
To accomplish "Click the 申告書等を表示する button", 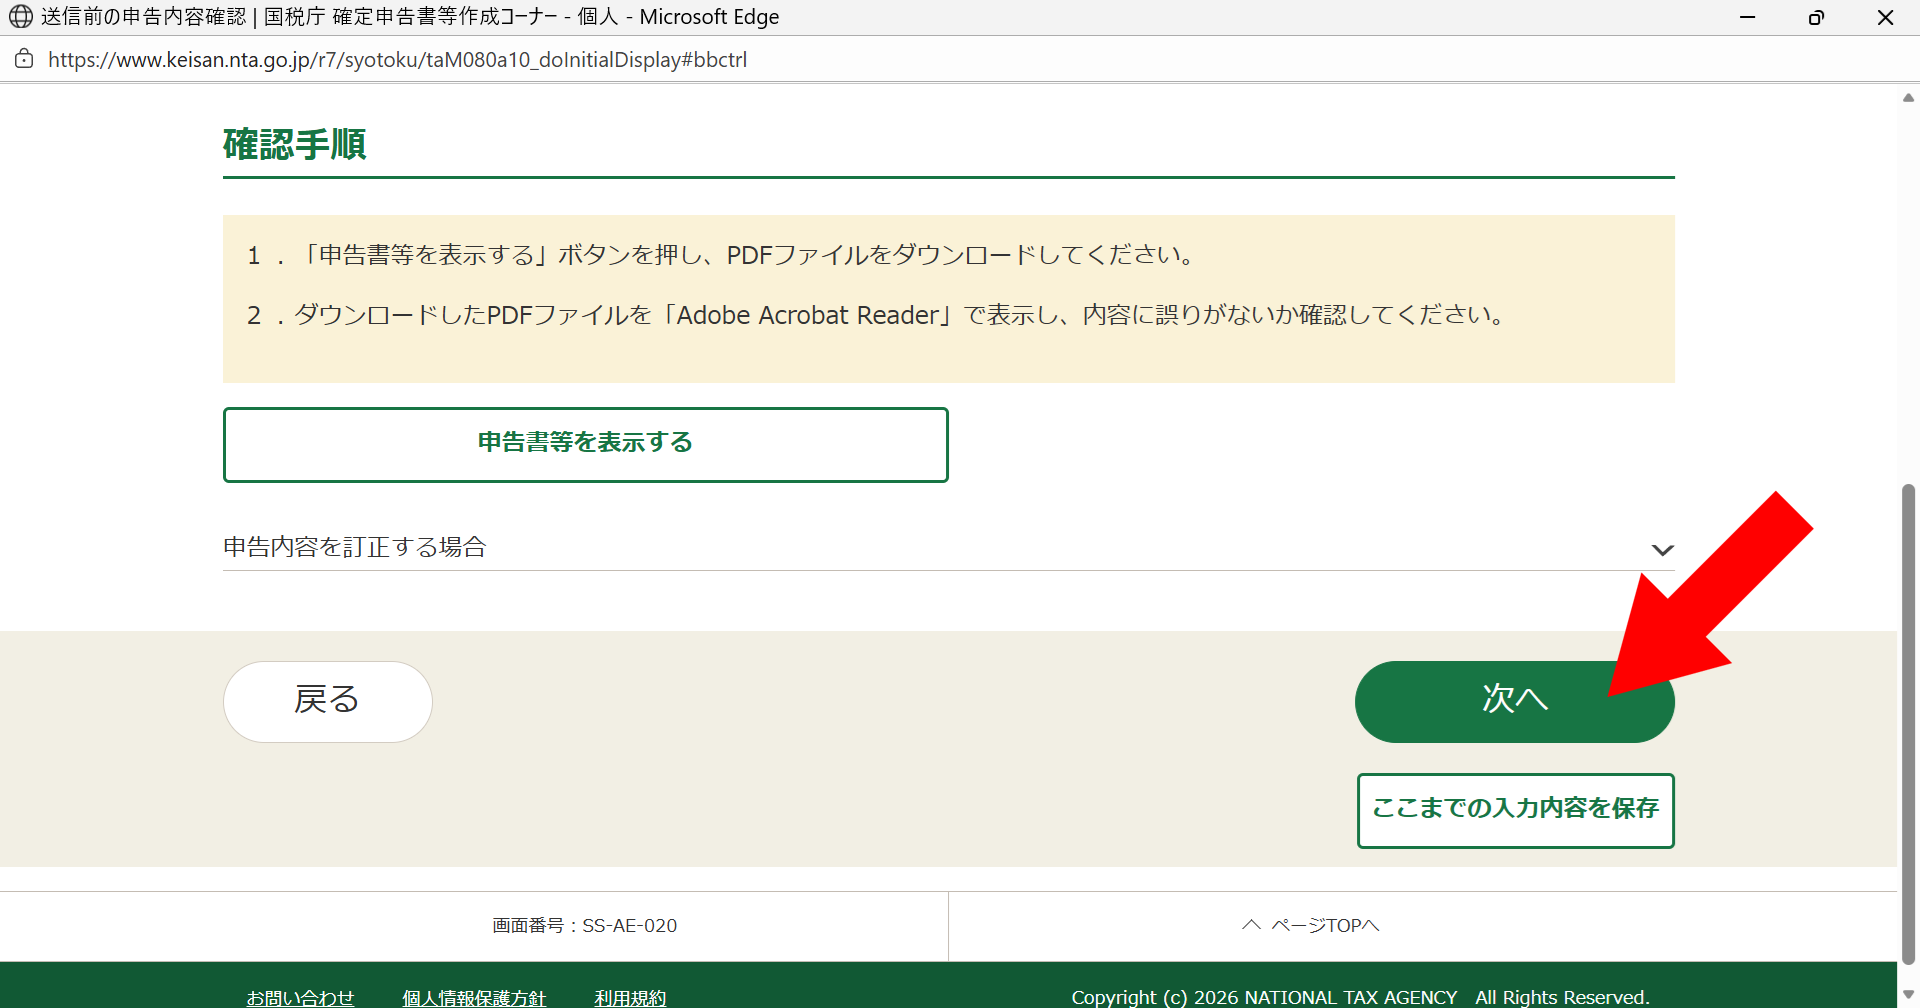I will [x=585, y=443].
